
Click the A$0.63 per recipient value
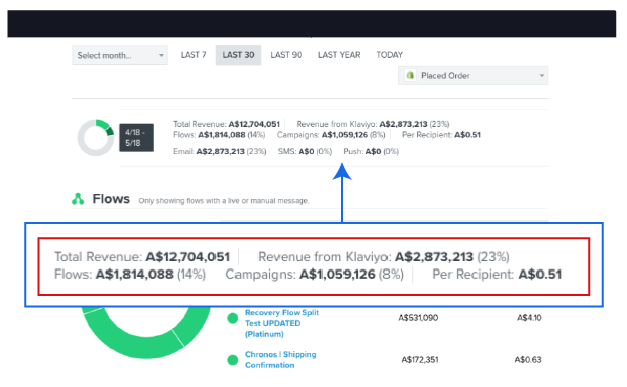point(528,359)
